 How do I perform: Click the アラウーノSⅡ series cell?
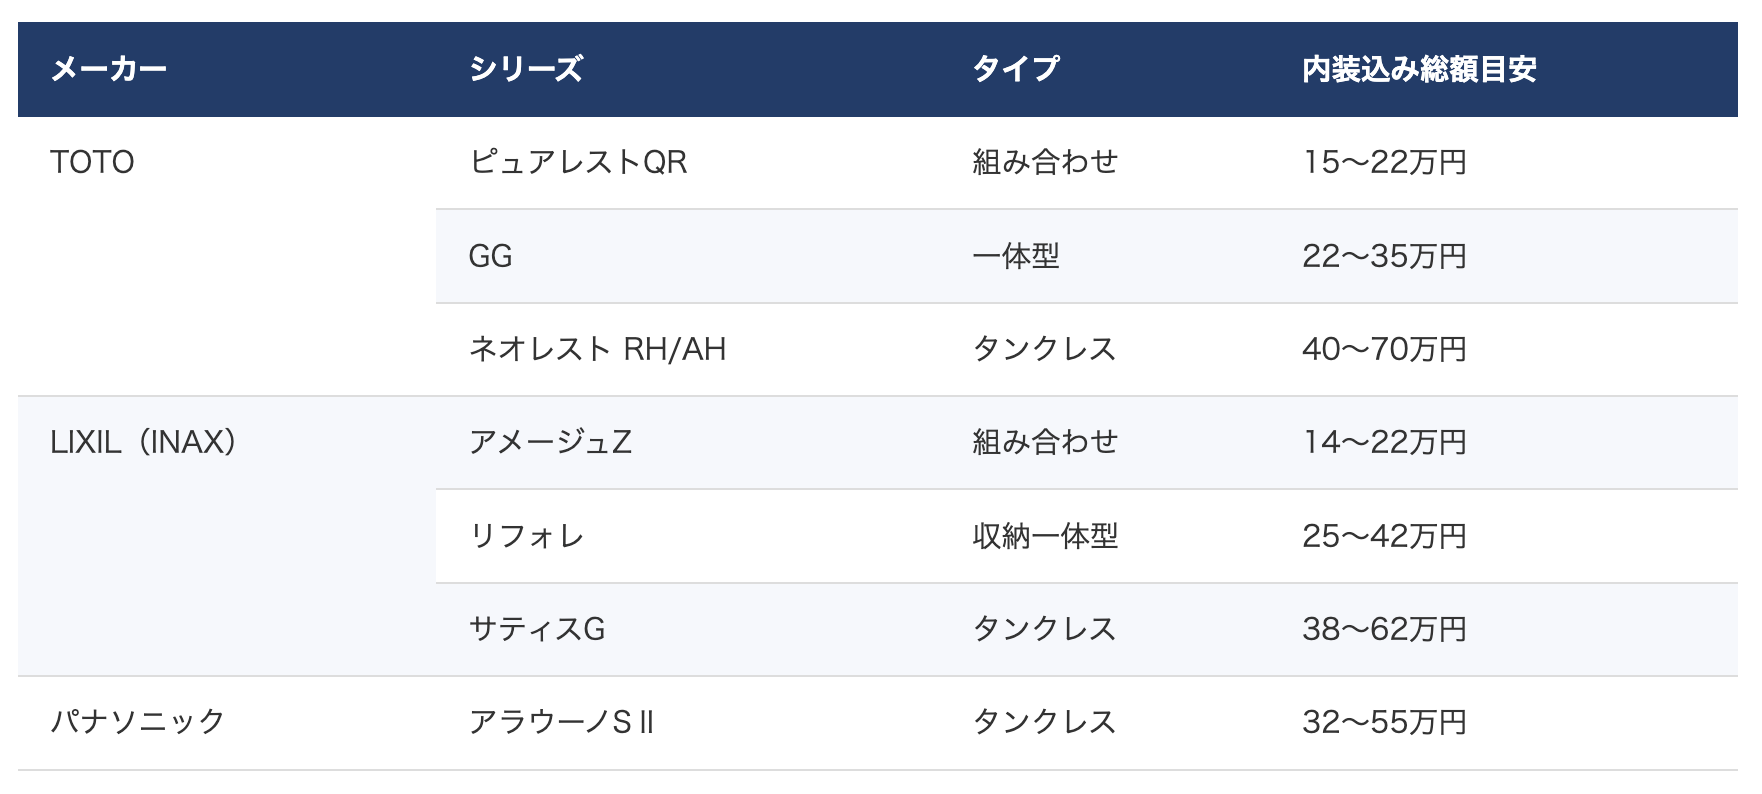[x=561, y=722]
